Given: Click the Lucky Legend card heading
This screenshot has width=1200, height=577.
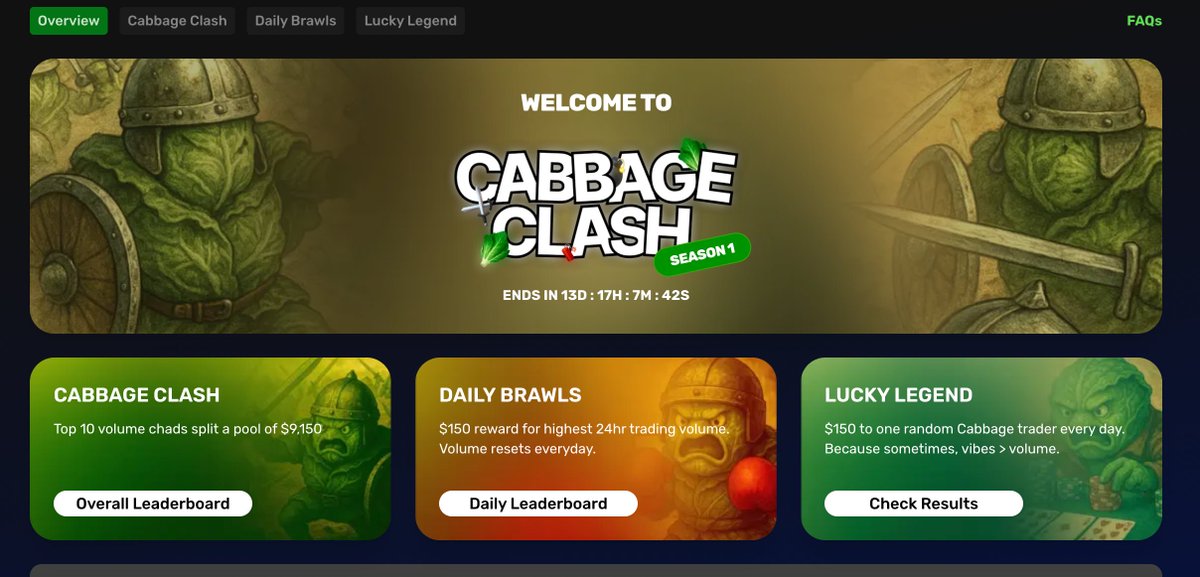Looking at the screenshot, I should coord(899,395).
